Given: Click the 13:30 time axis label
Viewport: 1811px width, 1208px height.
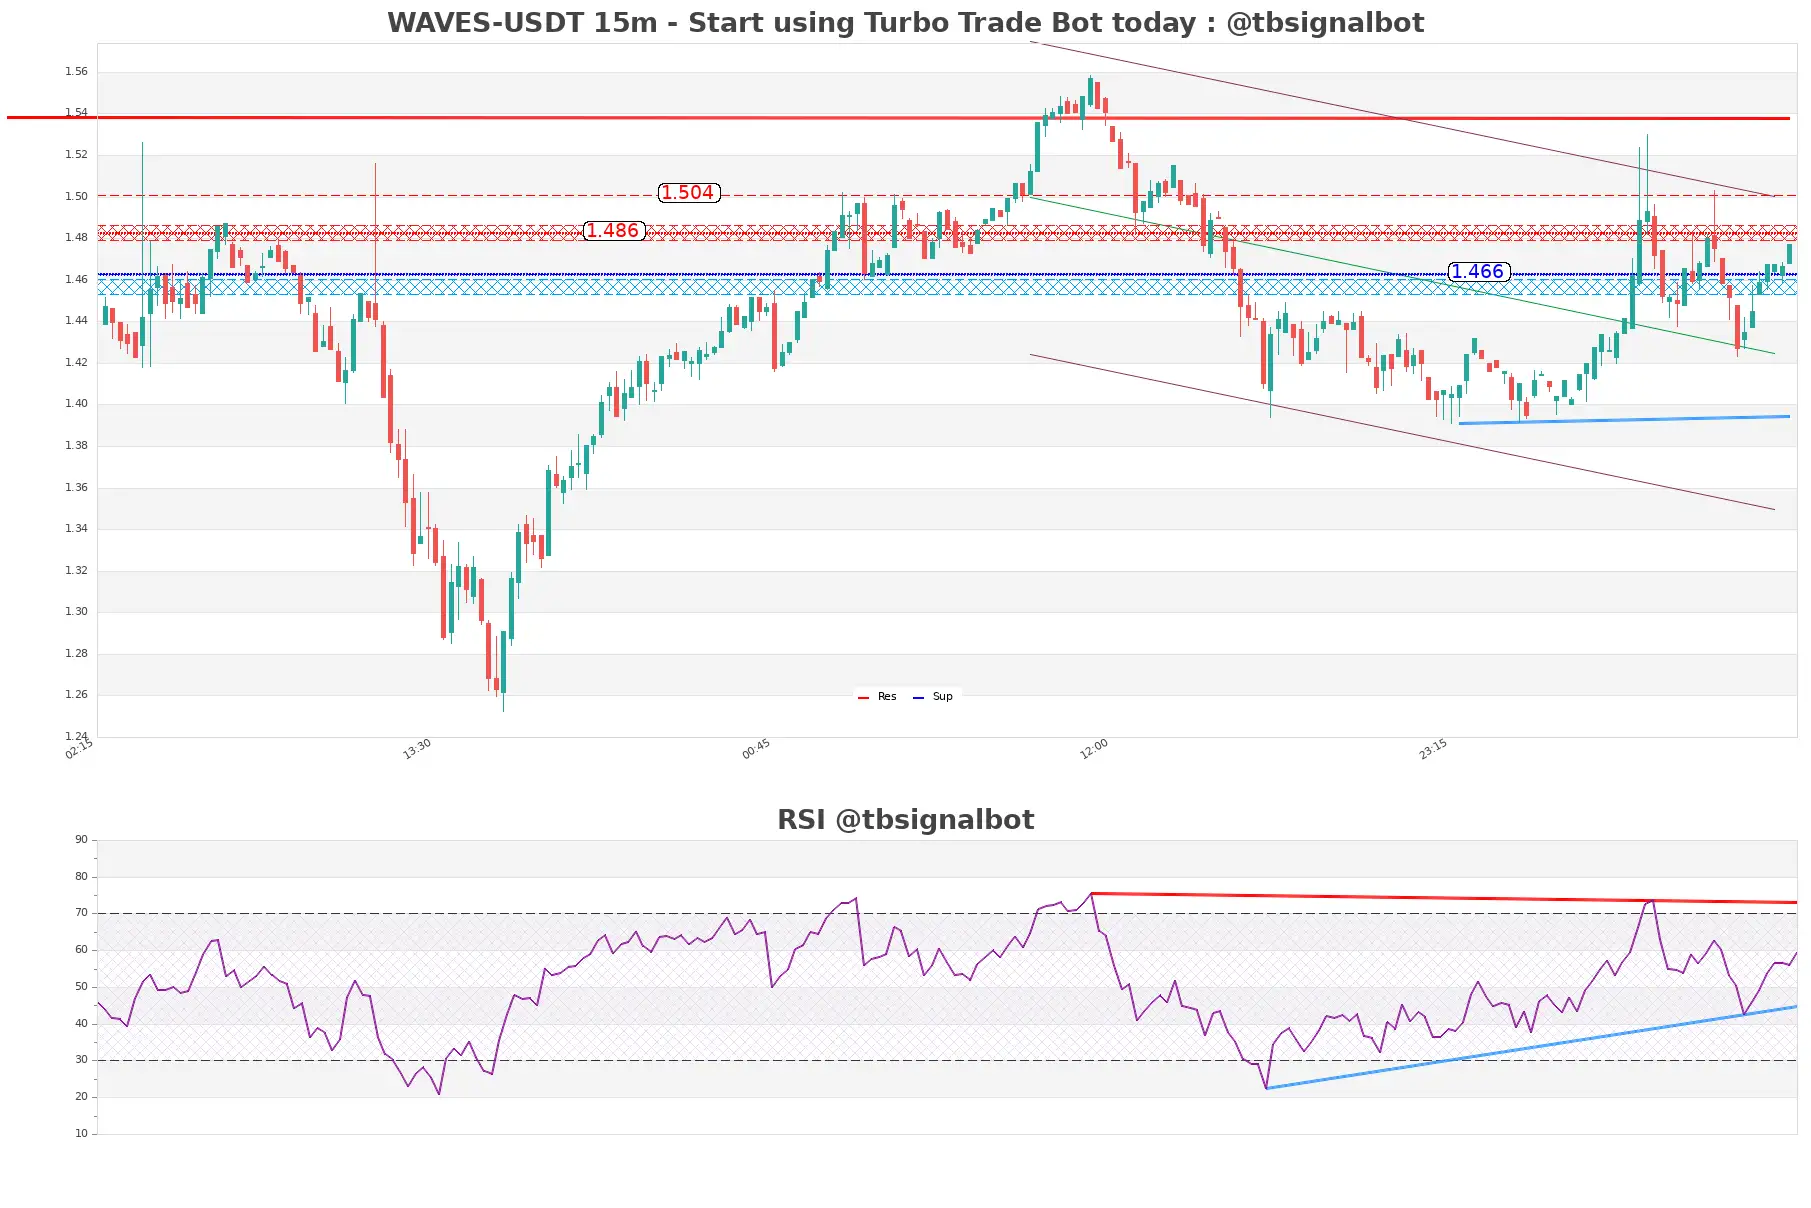Looking at the screenshot, I should point(417,749).
